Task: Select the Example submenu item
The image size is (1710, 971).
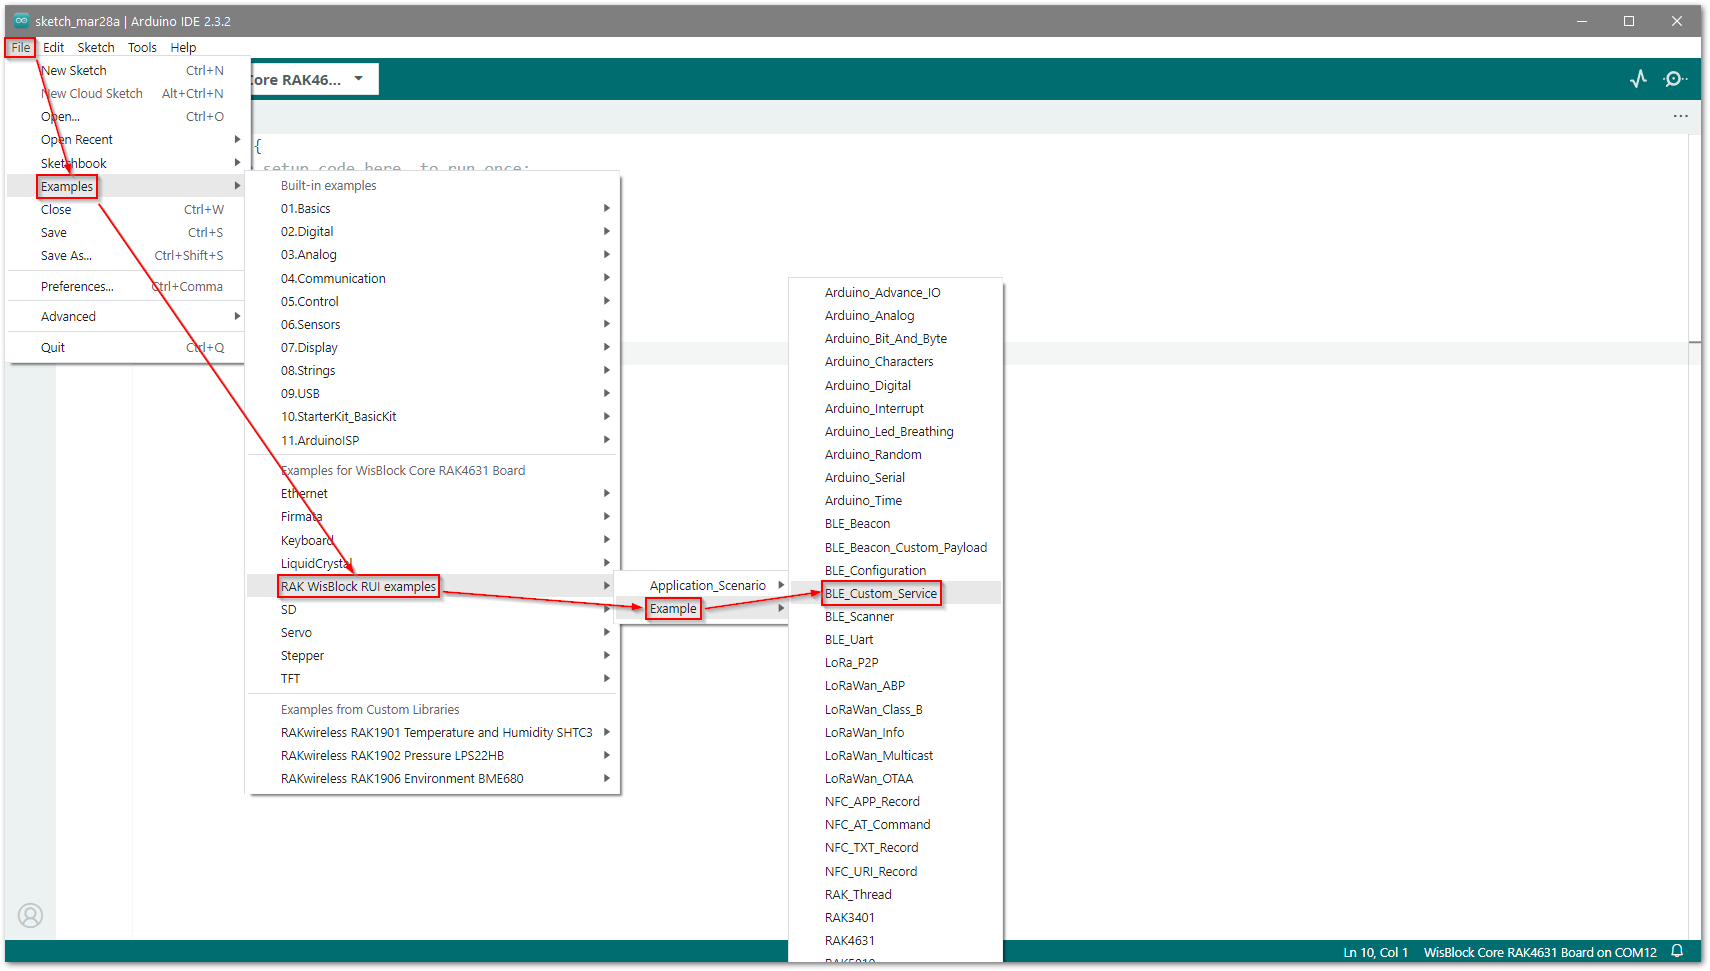Action: (701, 608)
